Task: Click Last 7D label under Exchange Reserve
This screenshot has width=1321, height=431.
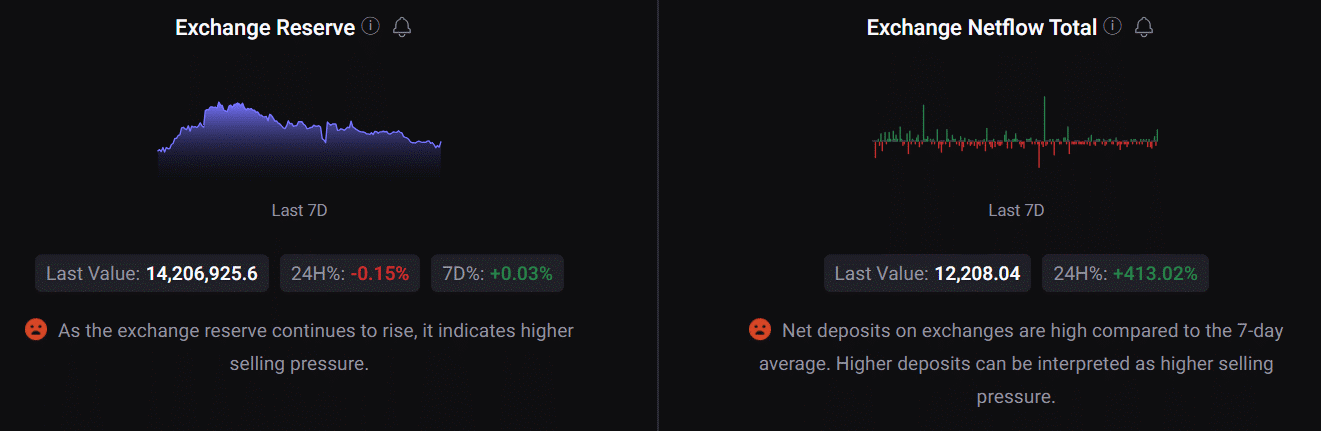Action: coord(299,210)
